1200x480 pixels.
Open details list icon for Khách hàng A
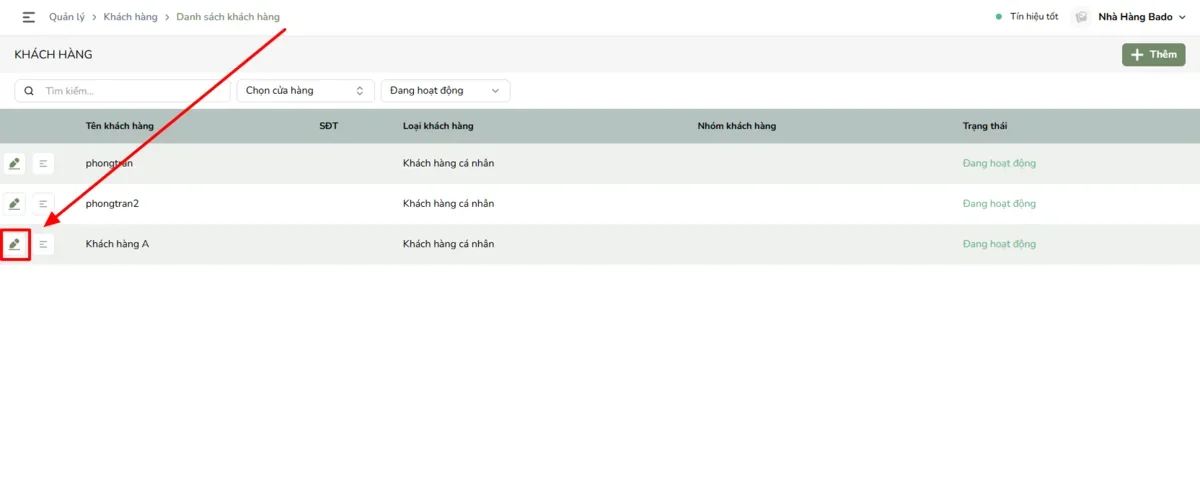[x=43, y=244]
